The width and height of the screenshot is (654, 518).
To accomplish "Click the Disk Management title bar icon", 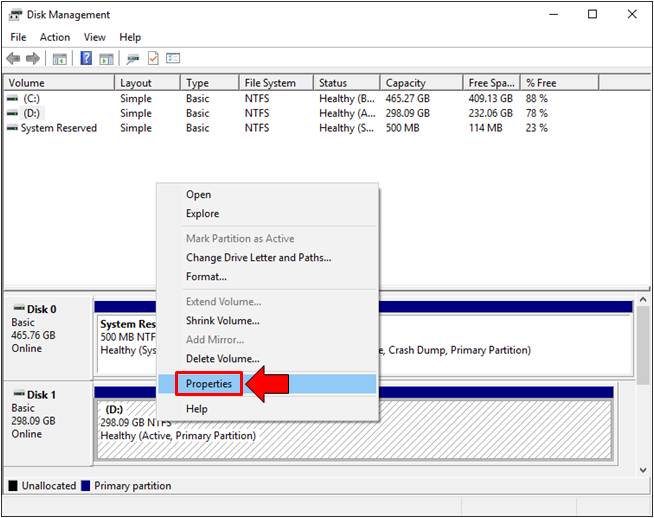I will [x=15, y=15].
